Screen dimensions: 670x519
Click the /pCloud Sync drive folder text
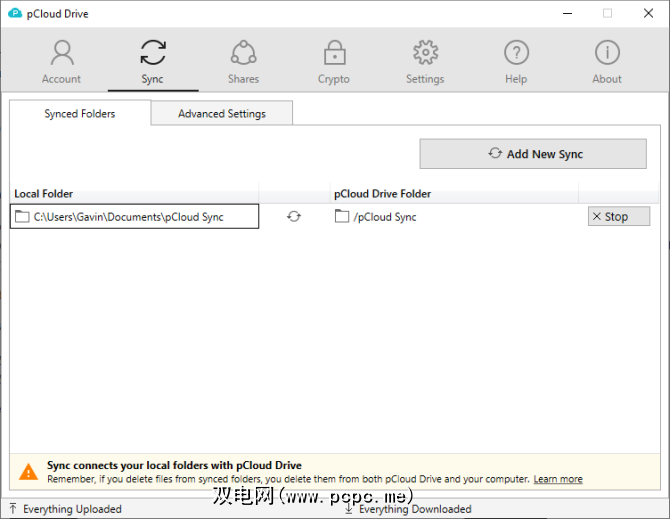[385, 217]
